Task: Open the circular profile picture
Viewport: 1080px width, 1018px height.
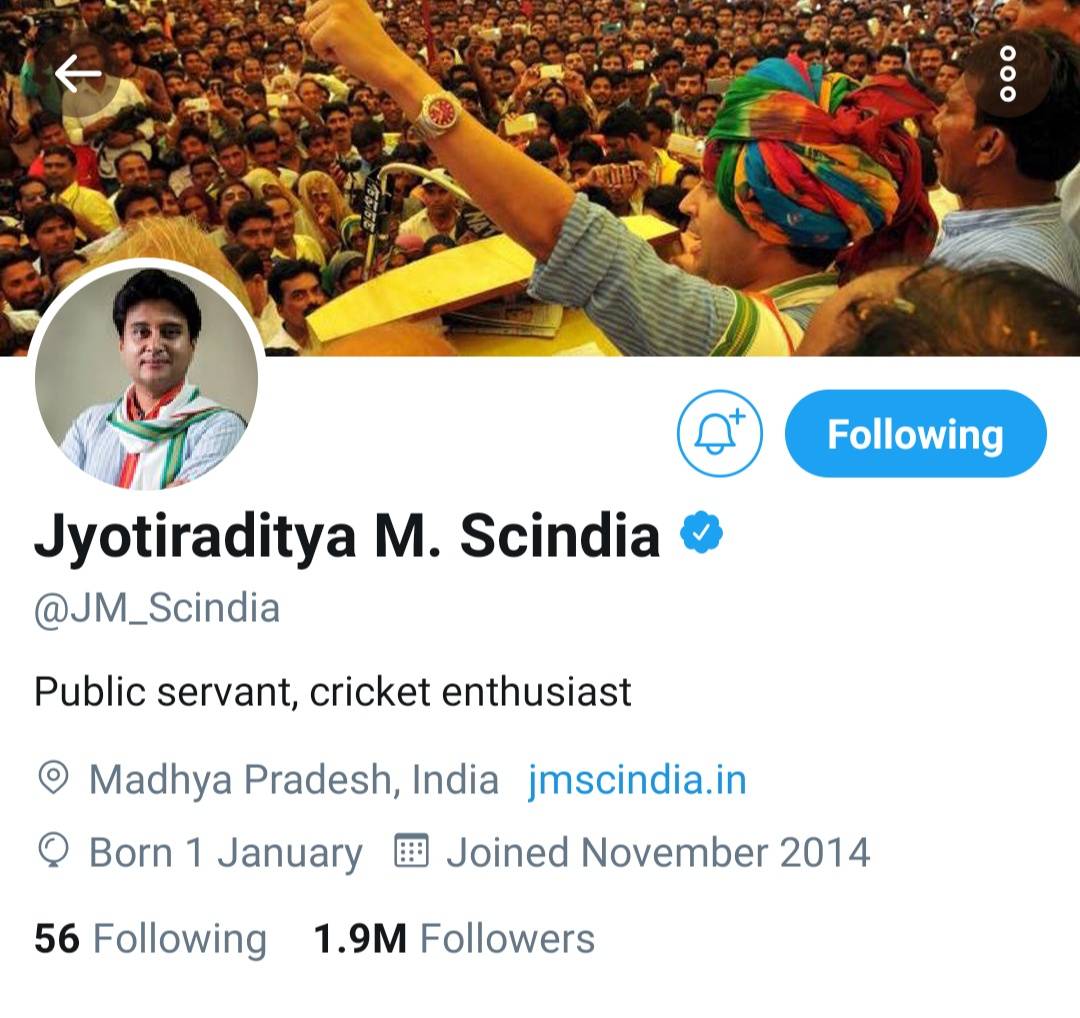Action: (x=147, y=377)
